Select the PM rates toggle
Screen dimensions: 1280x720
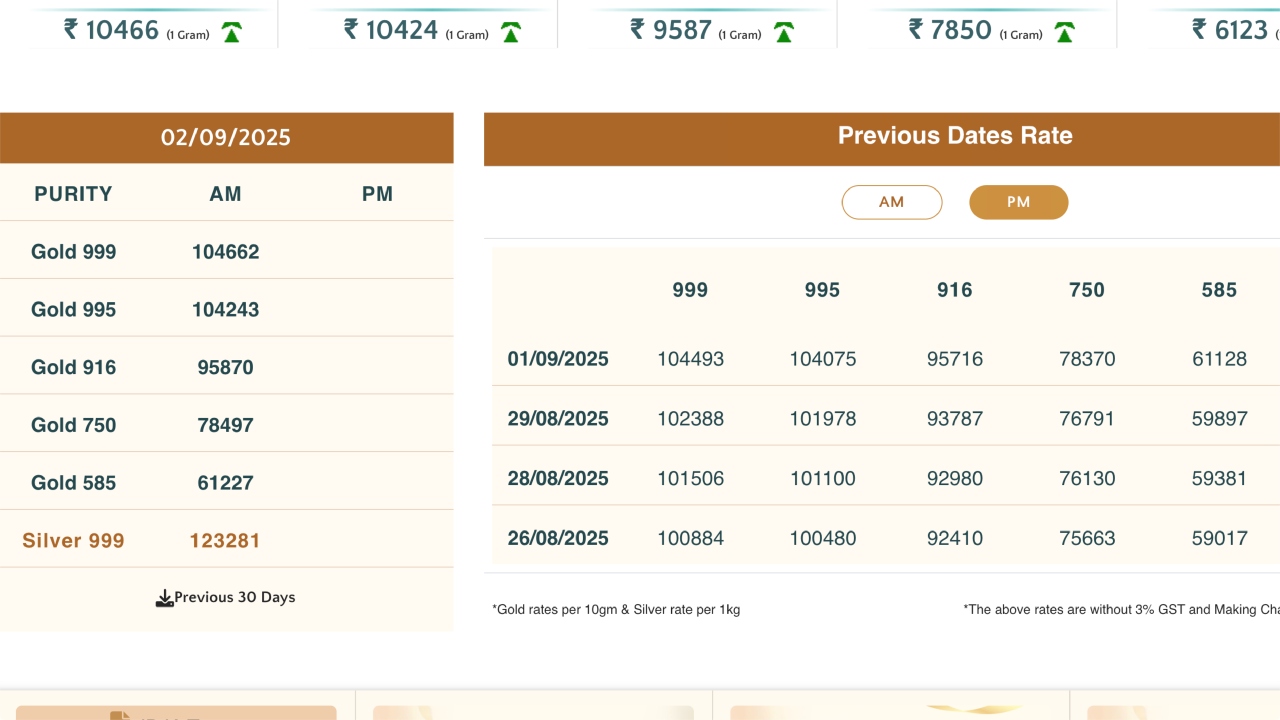click(1018, 202)
